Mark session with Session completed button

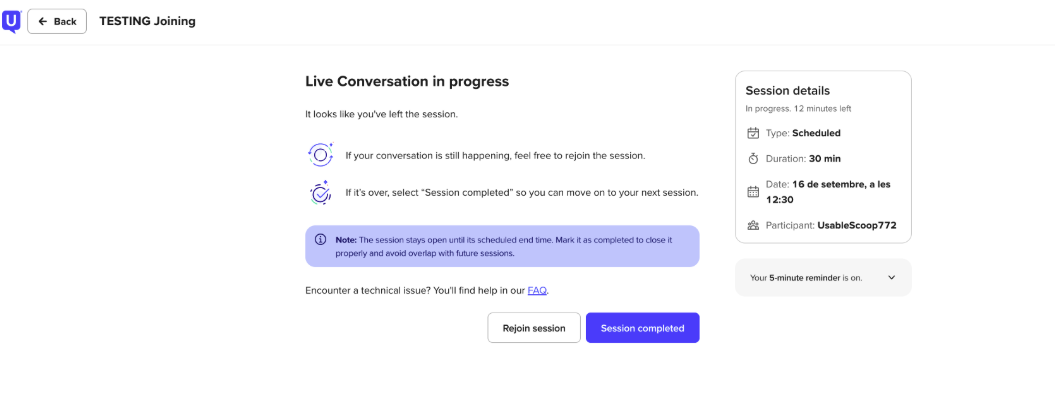[643, 328]
